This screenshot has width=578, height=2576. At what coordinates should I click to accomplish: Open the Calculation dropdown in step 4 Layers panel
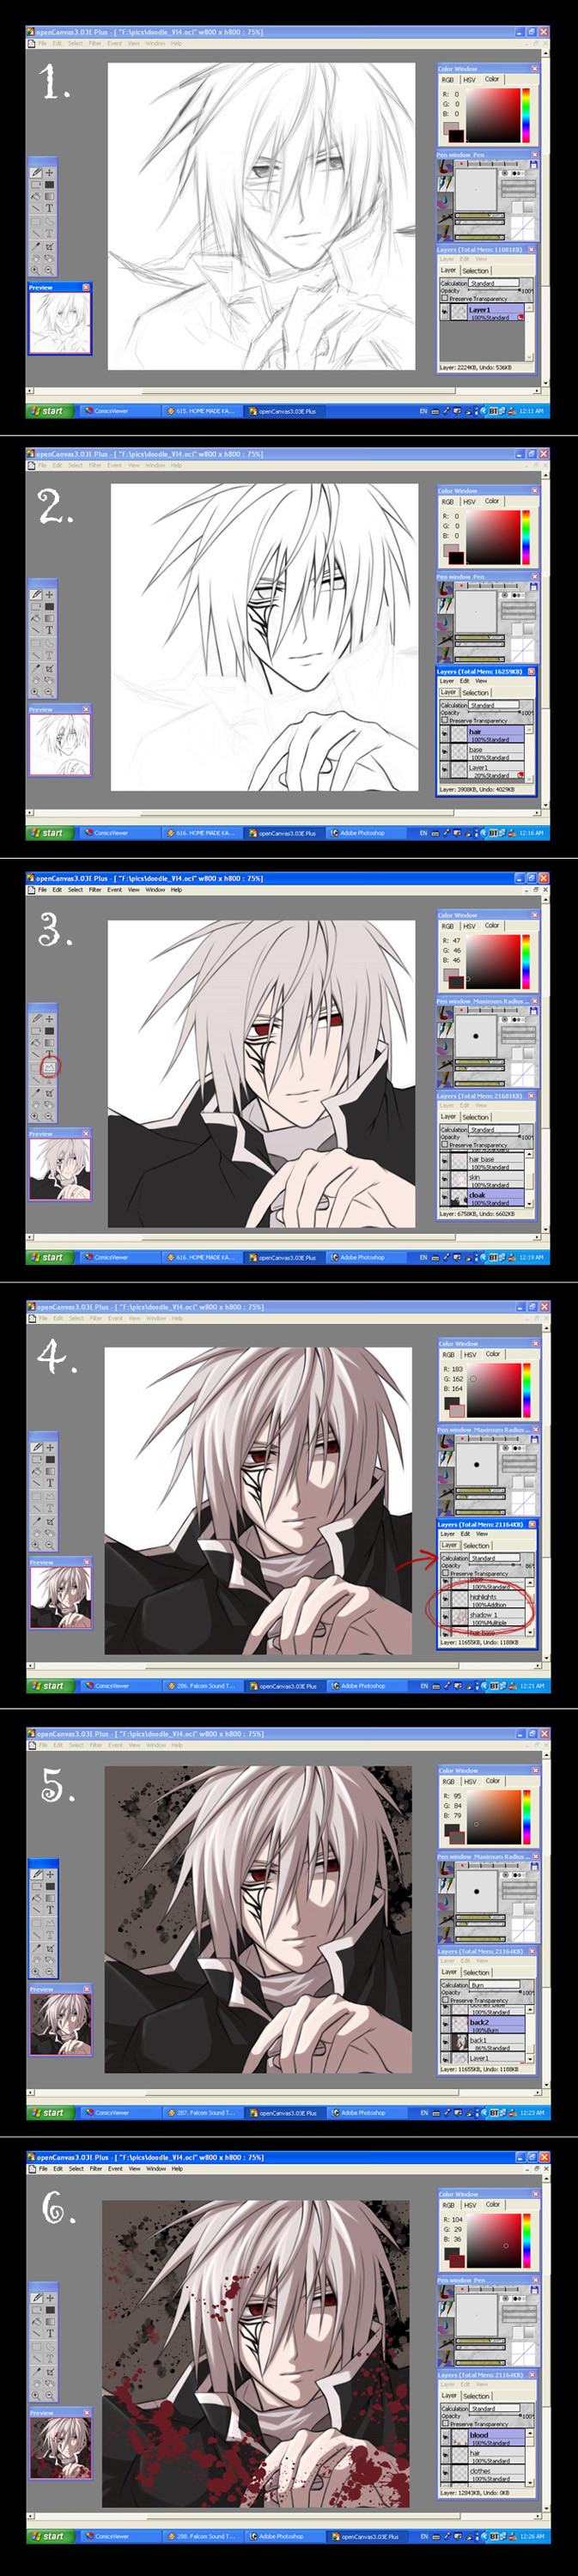495,1558
